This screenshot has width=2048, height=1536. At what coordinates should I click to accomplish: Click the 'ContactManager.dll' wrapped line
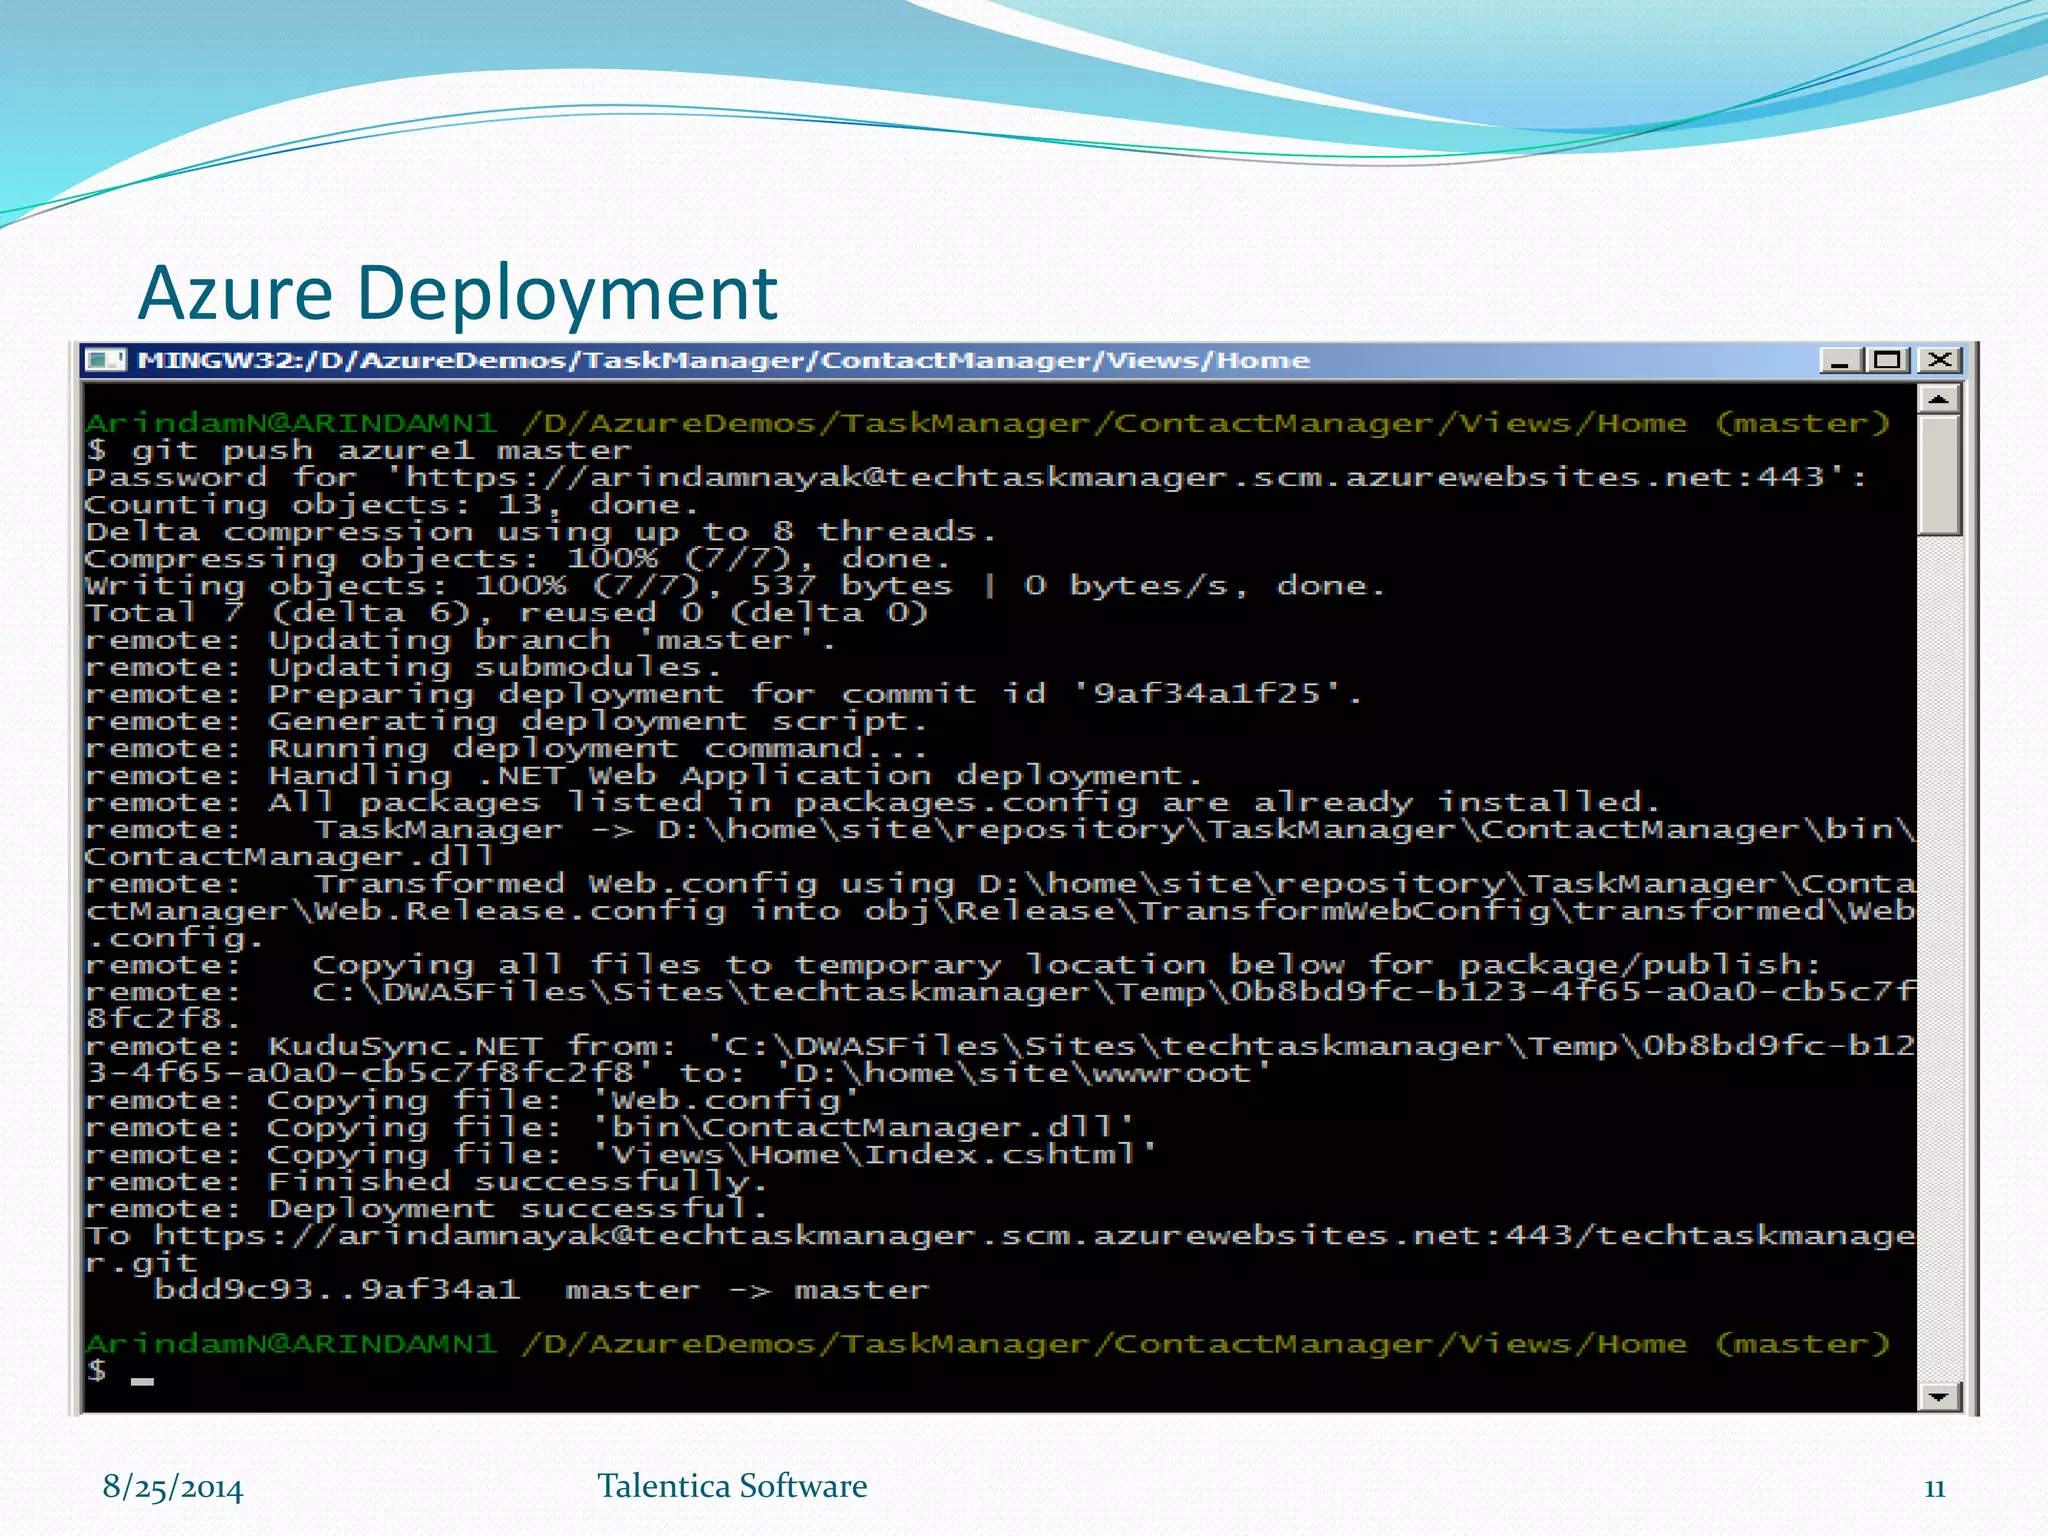pos(290,857)
